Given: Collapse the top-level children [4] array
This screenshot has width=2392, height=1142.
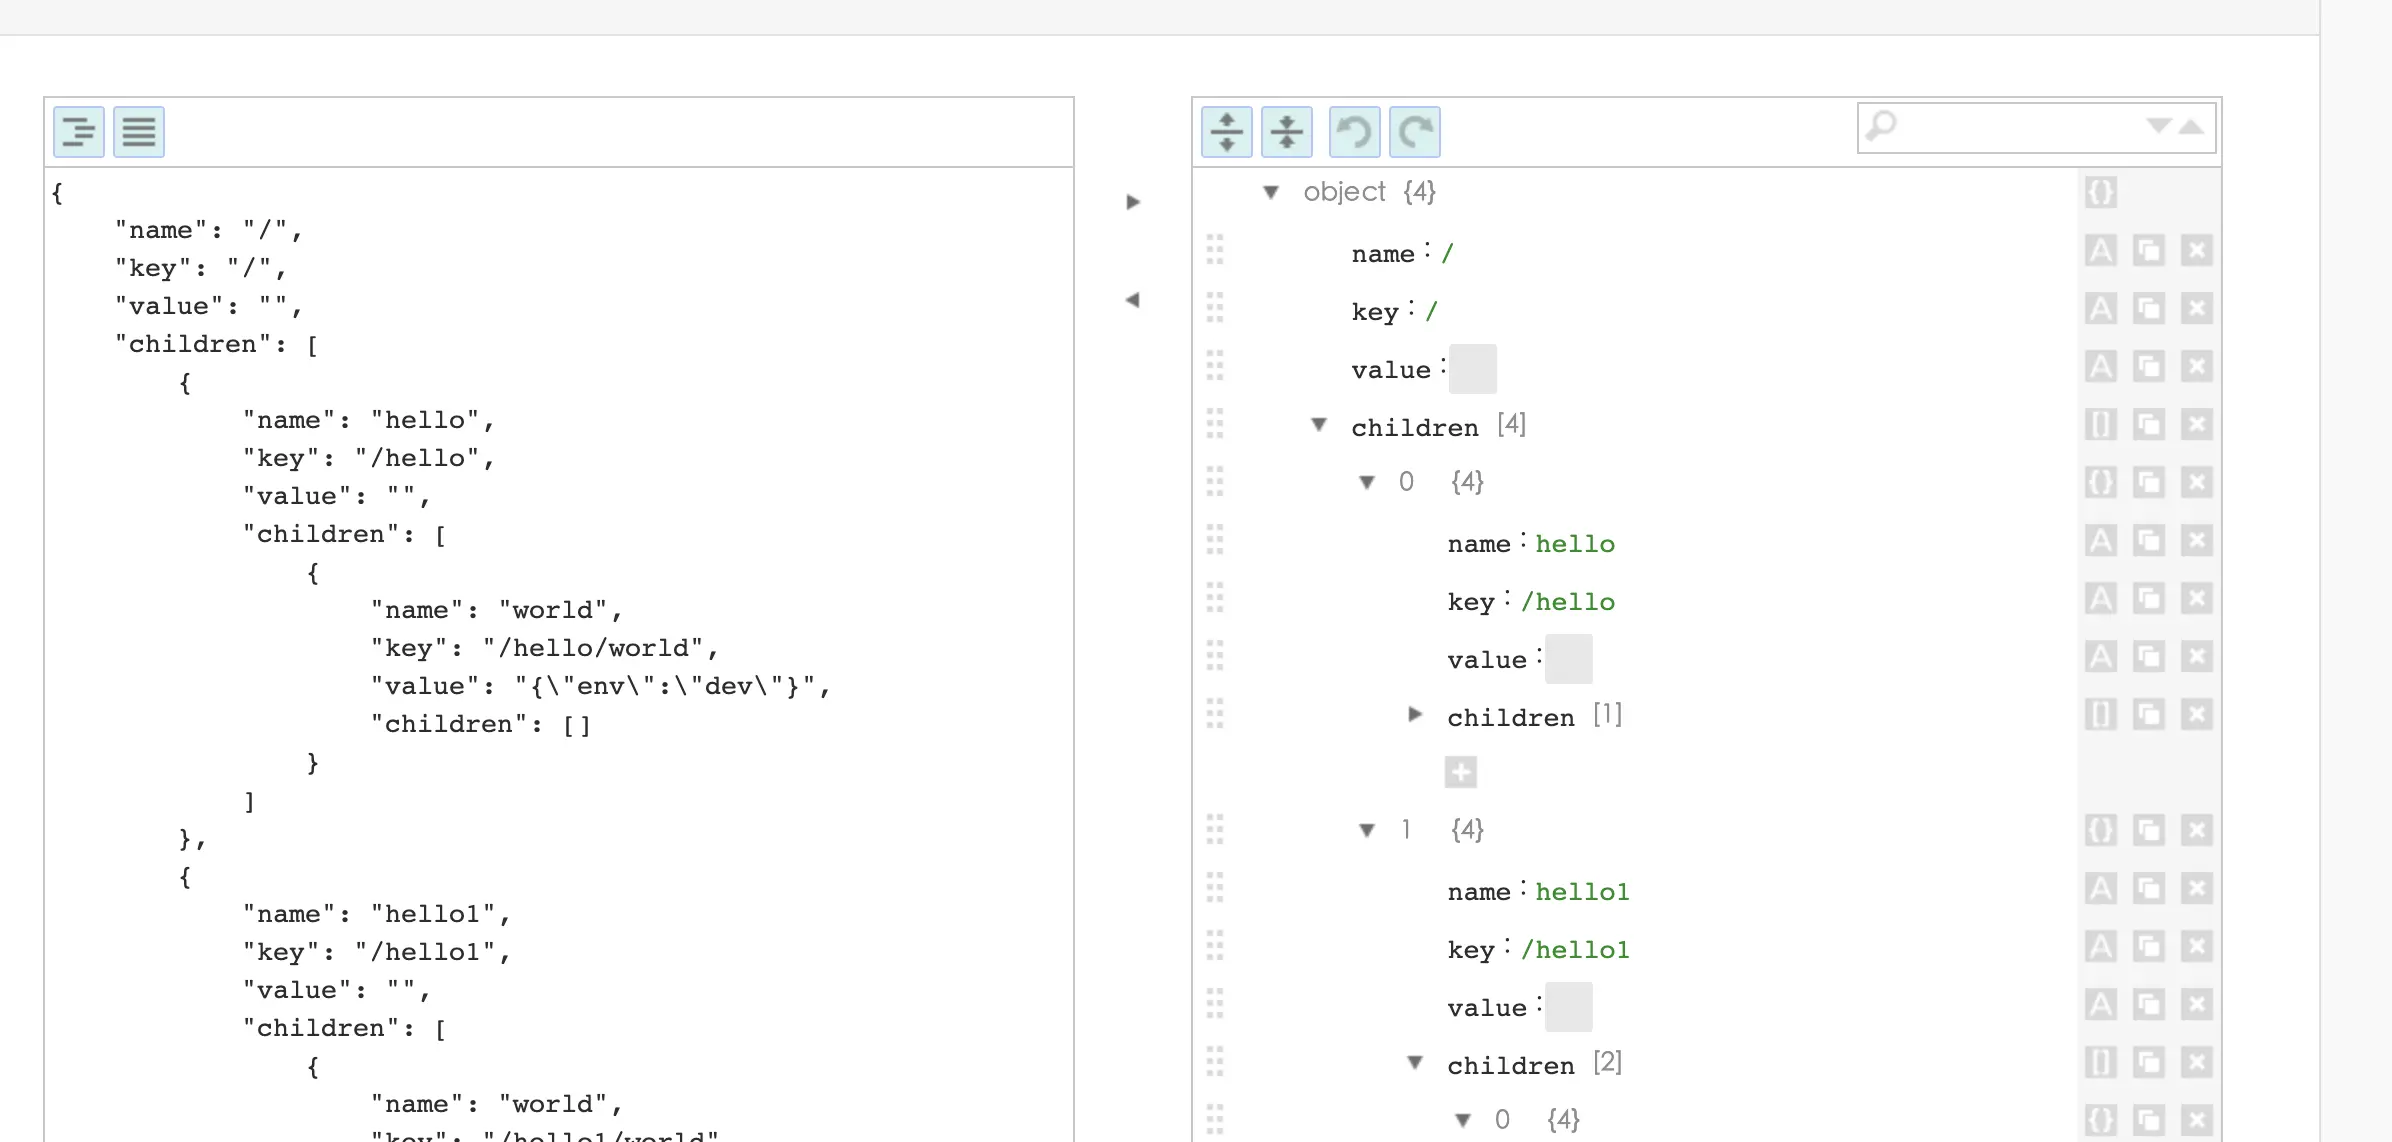Looking at the screenshot, I should pos(1318,425).
